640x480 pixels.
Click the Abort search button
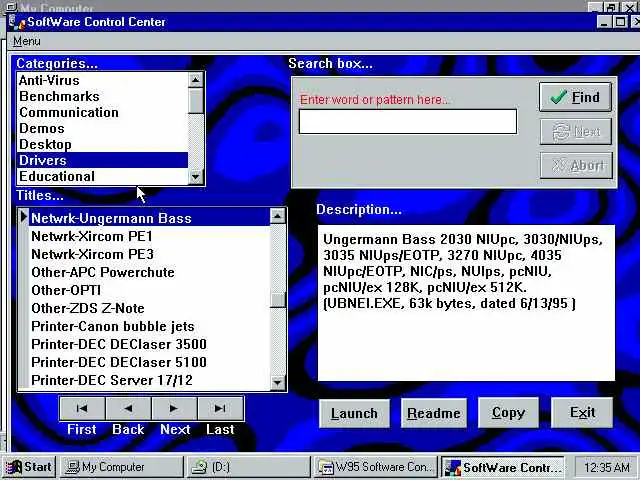576,165
